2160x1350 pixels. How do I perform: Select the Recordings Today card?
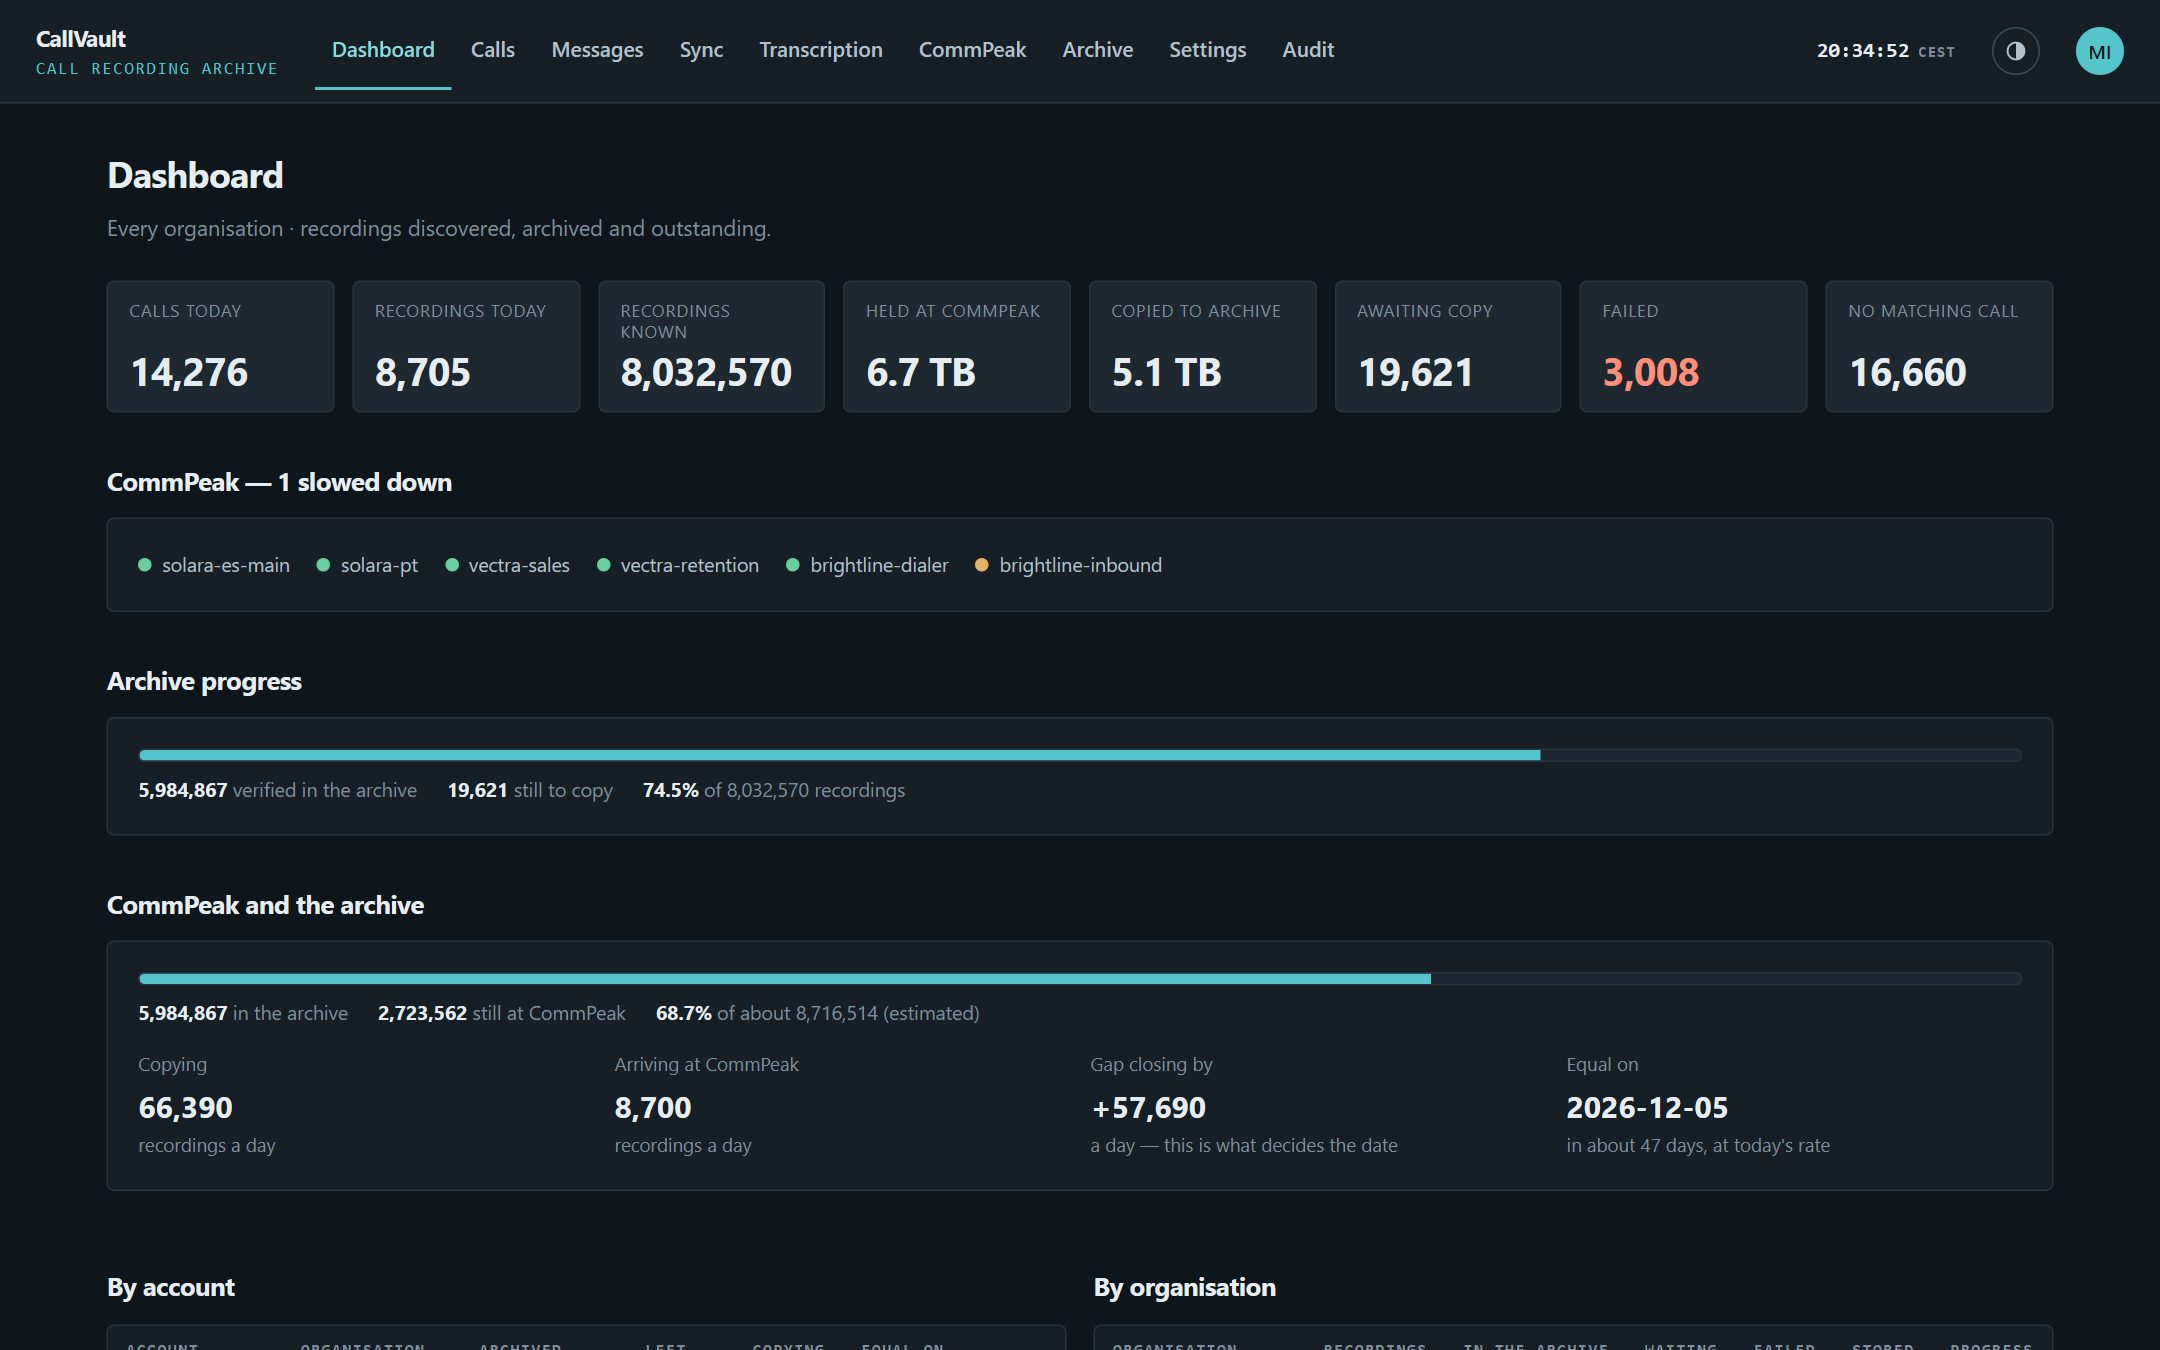(x=466, y=346)
